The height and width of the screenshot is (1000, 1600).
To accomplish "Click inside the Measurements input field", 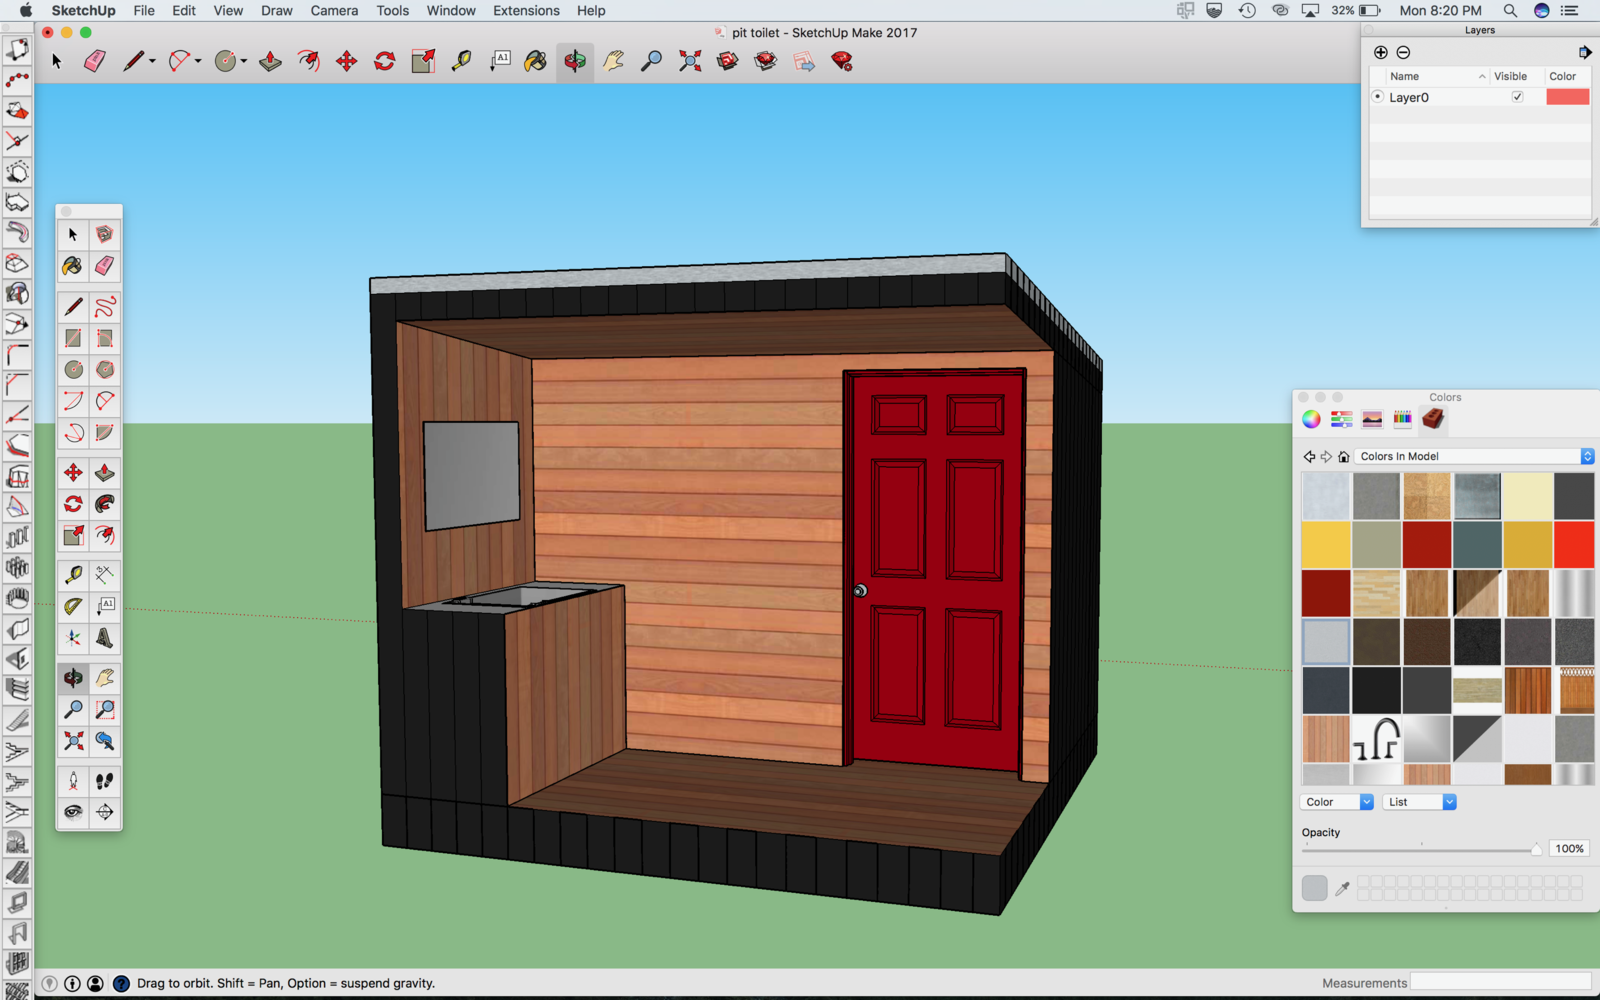I will click(x=1500, y=983).
